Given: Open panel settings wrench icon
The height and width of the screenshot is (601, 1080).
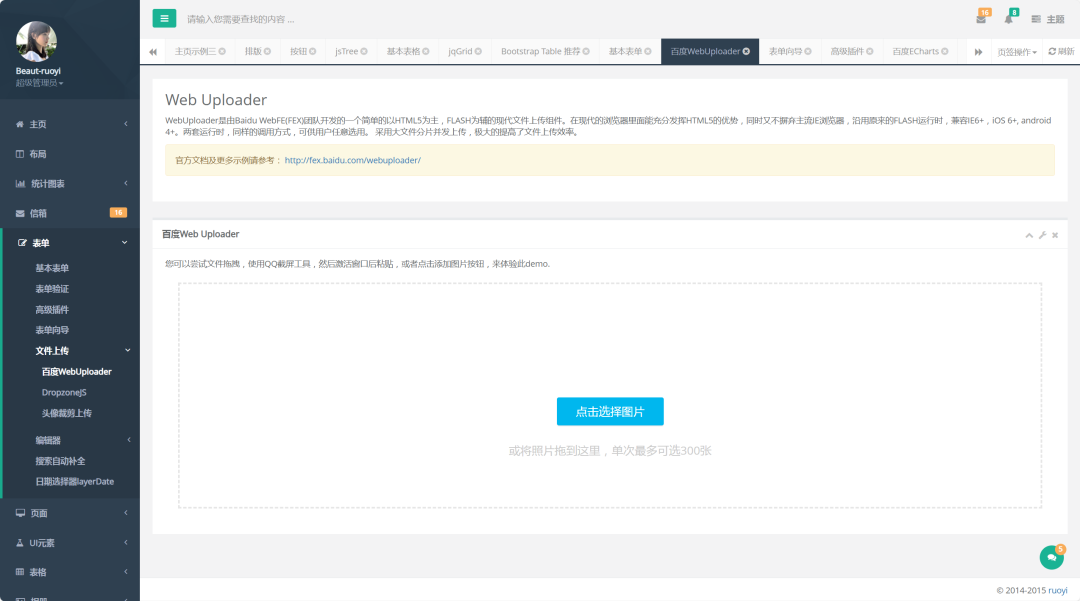Looking at the screenshot, I should click(x=1043, y=235).
